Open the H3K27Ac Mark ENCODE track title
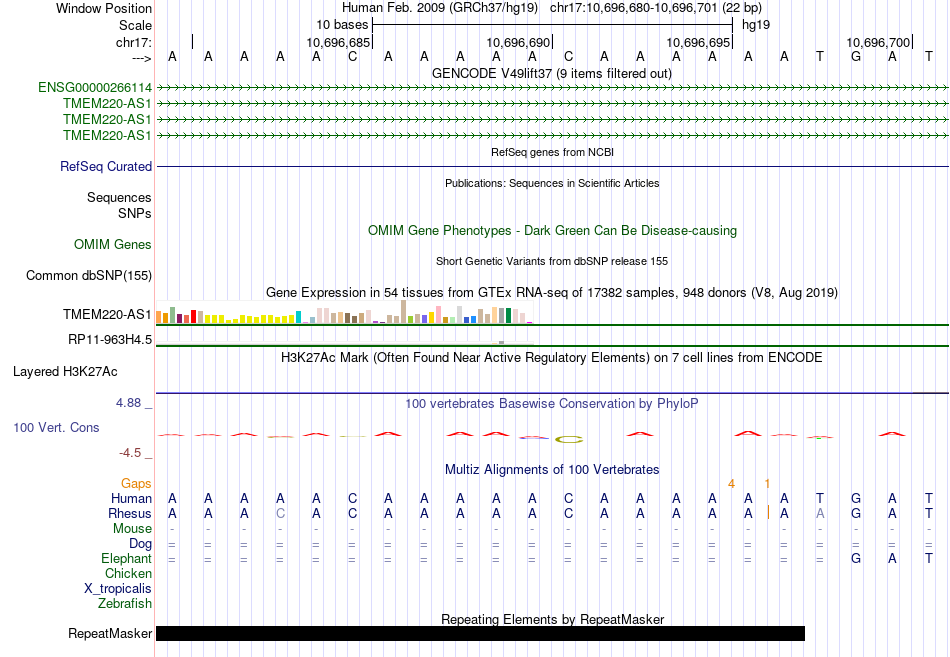This screenshot has width=950, height=657. click(x=552, y=358)
